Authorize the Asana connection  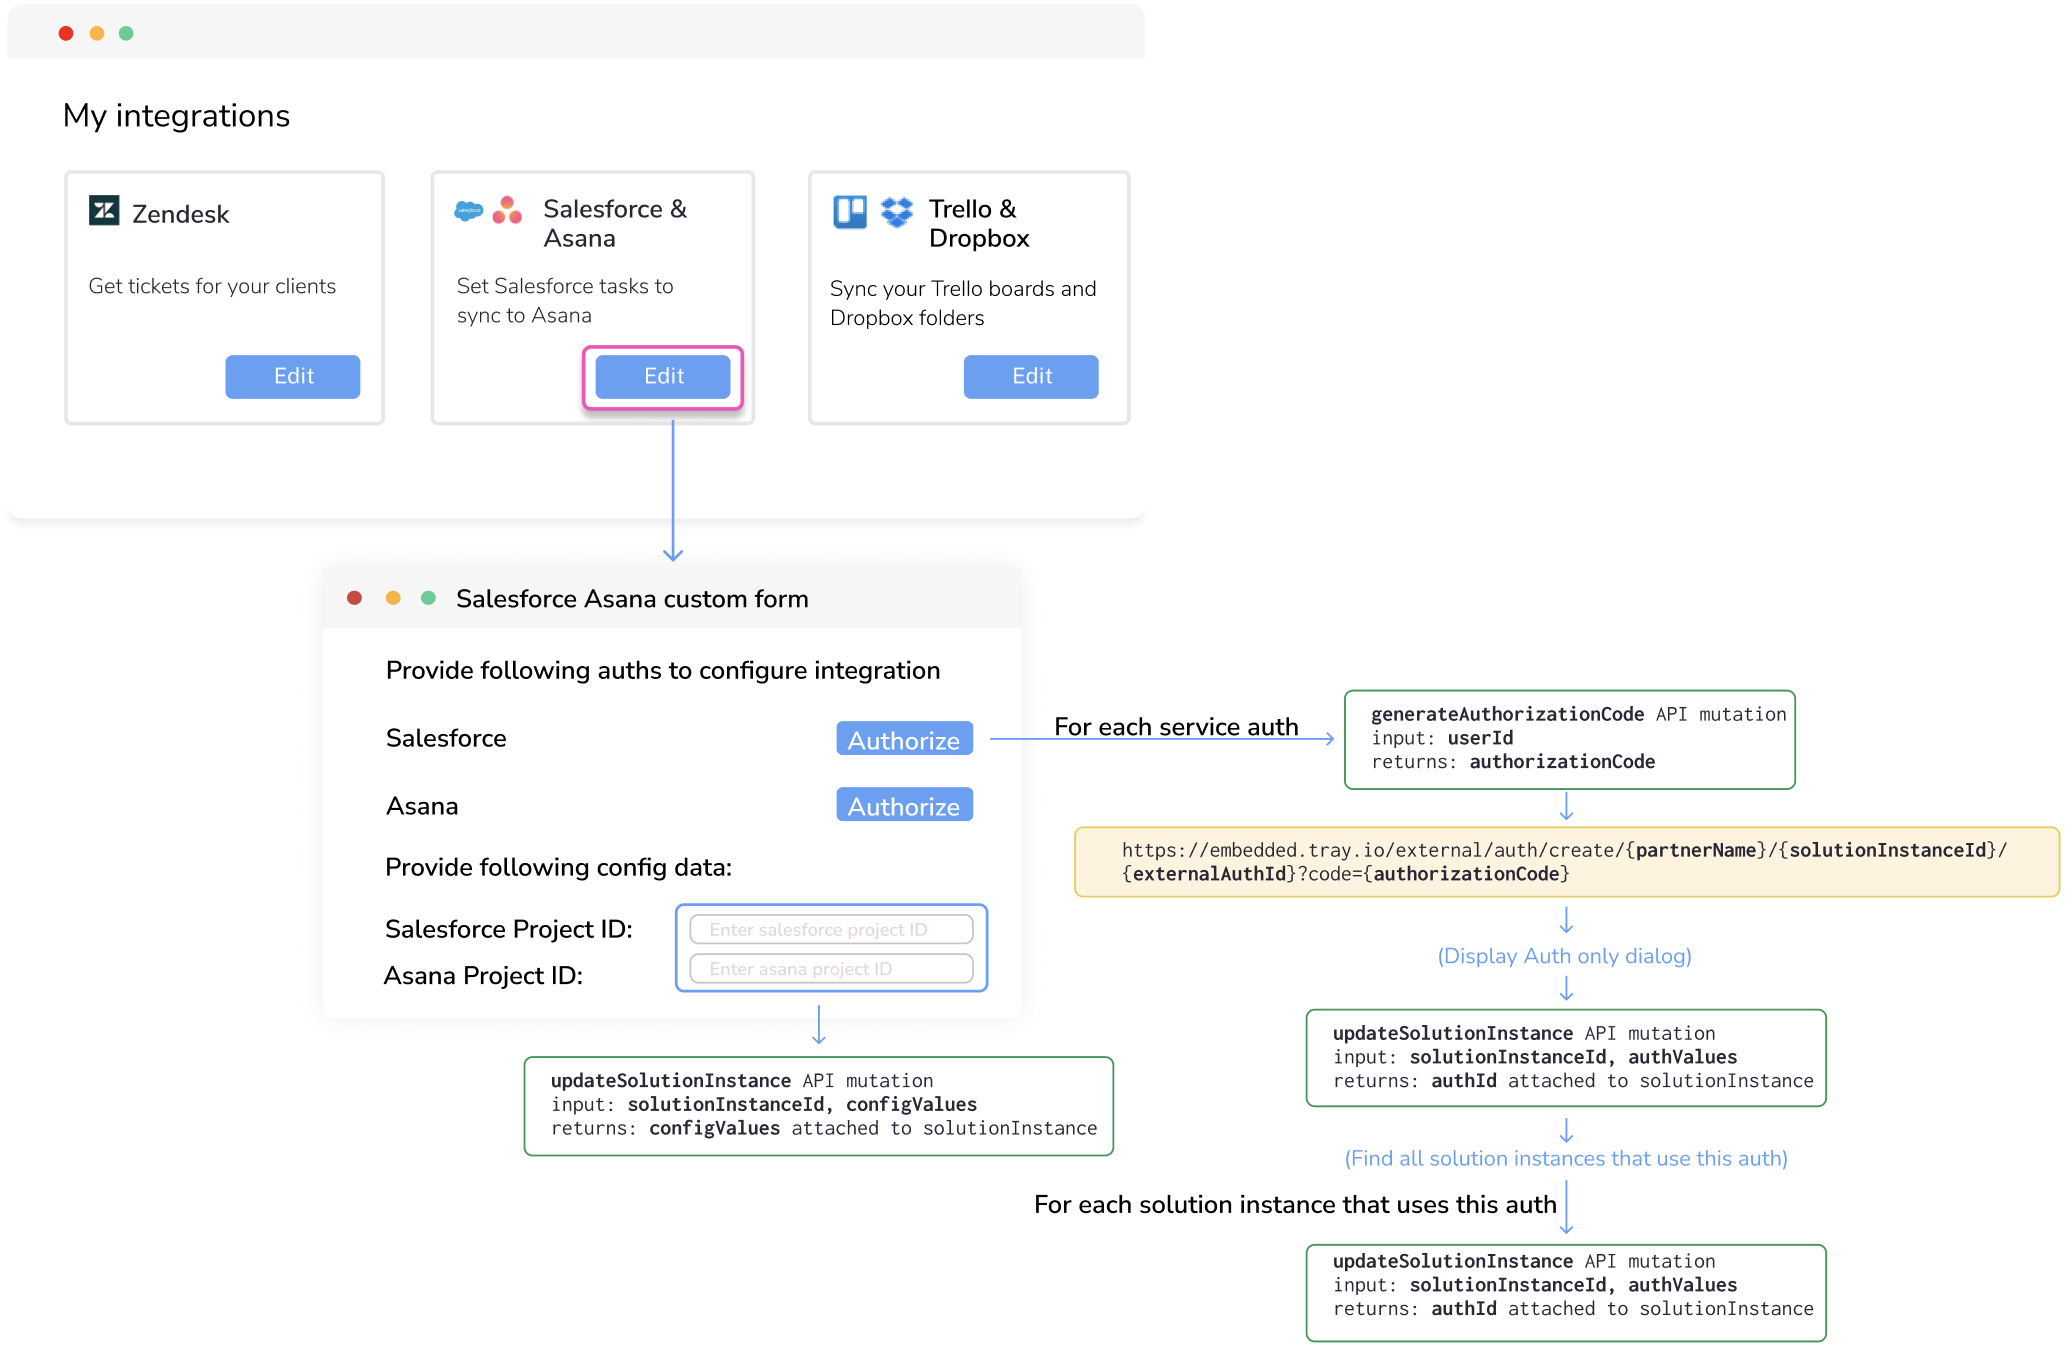coord(903,805)
